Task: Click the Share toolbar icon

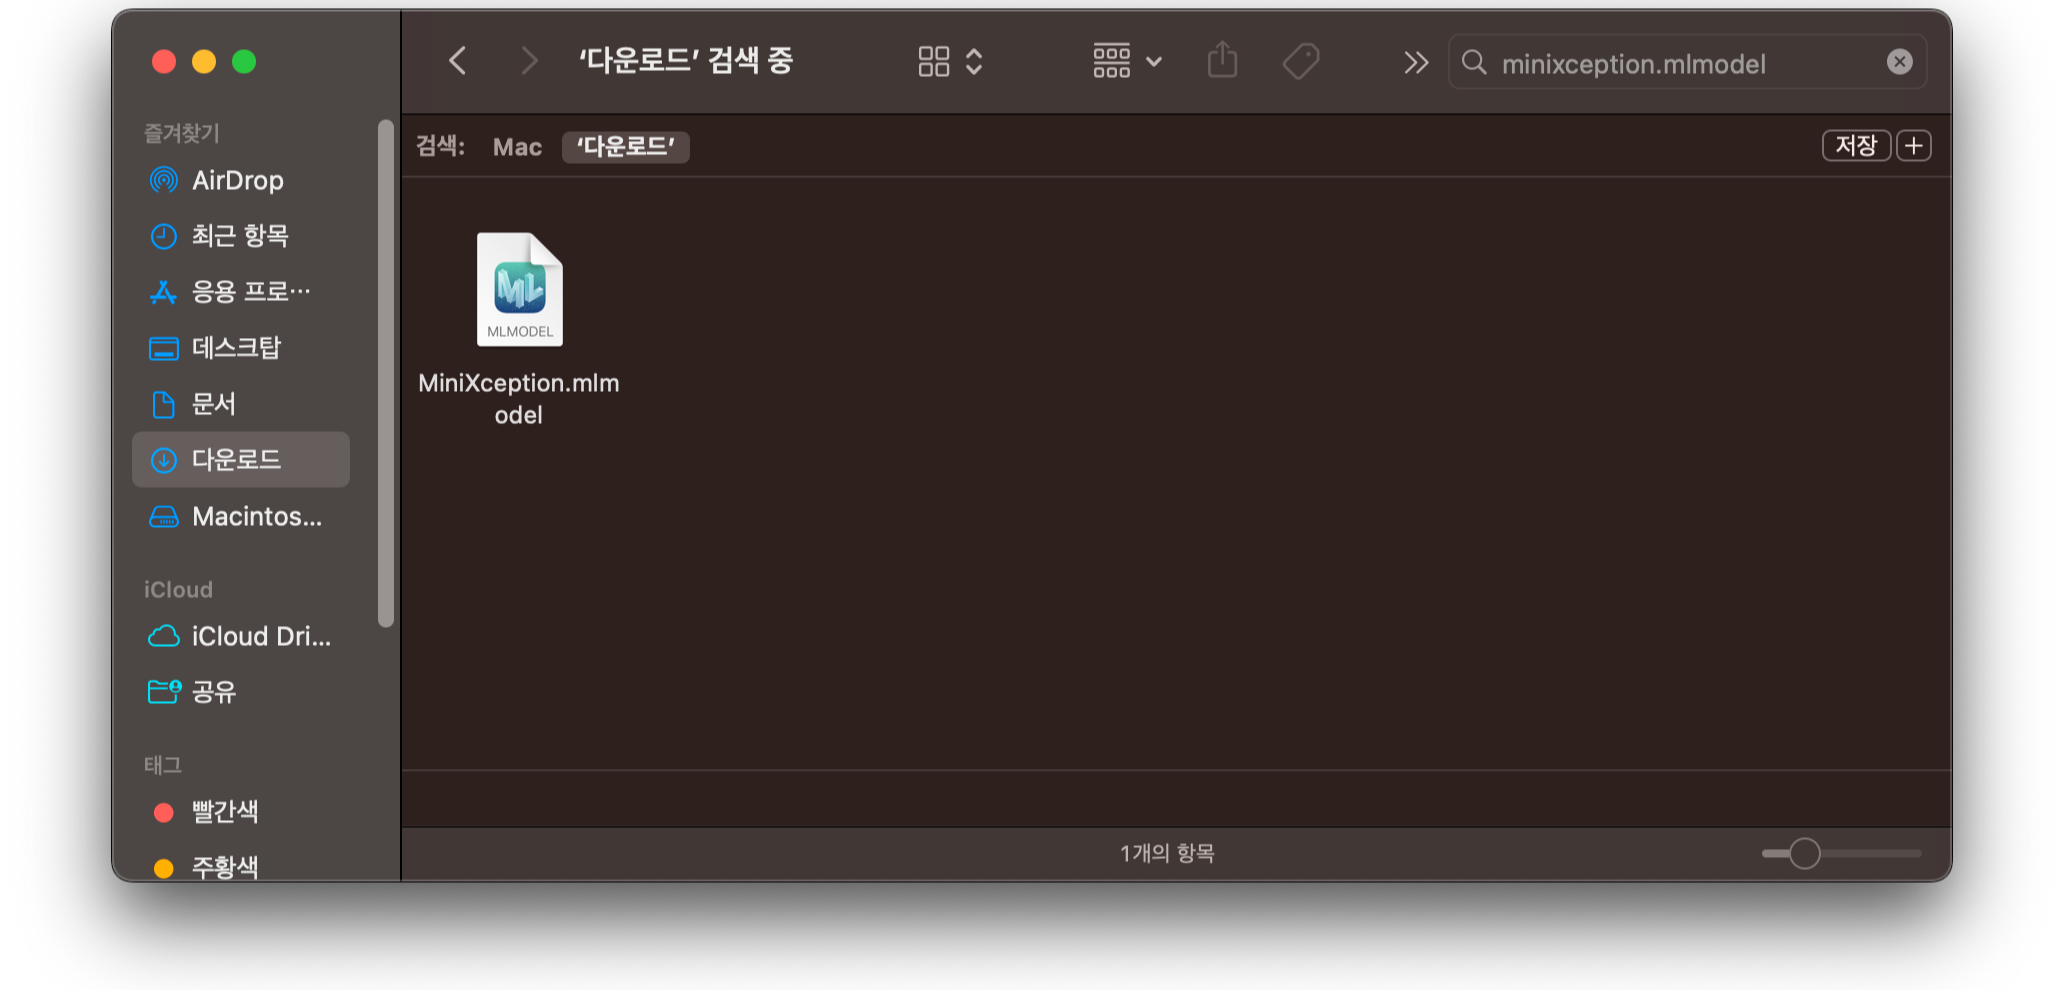Action: click(1222, 60)
